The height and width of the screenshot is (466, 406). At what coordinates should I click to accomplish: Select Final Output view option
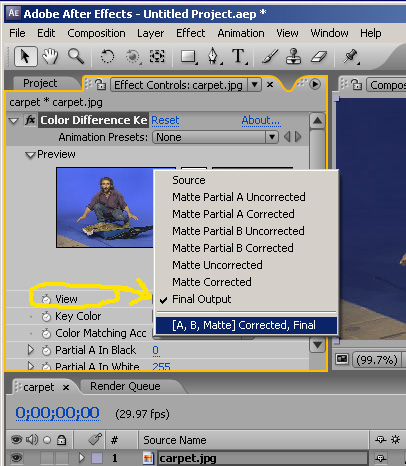247,299
